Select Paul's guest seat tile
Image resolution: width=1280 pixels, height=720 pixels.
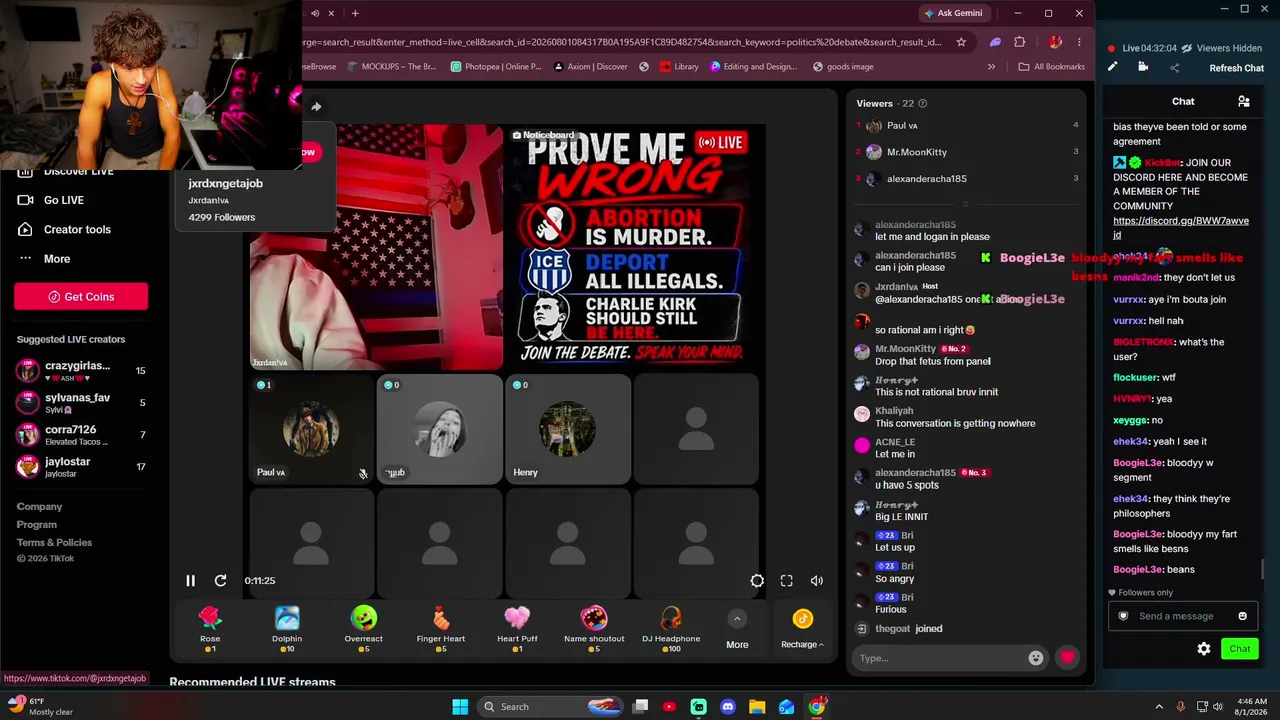(312, 430)
